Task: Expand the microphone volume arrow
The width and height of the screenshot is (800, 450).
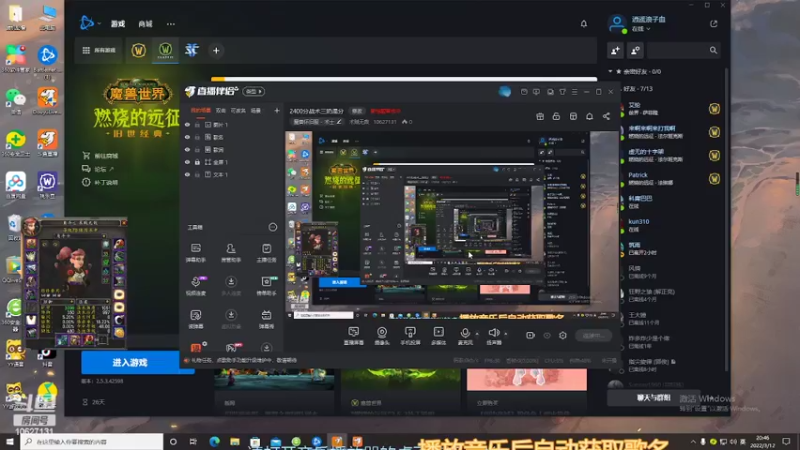Action: tap(477, 334)
